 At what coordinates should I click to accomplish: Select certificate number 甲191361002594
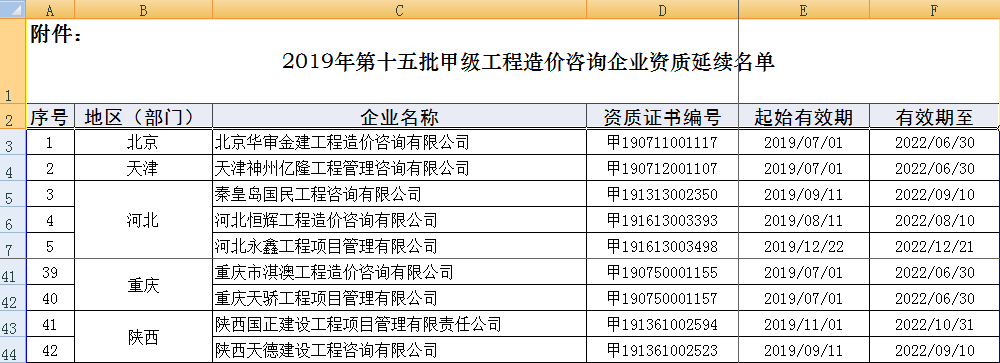tap(663, 324)
